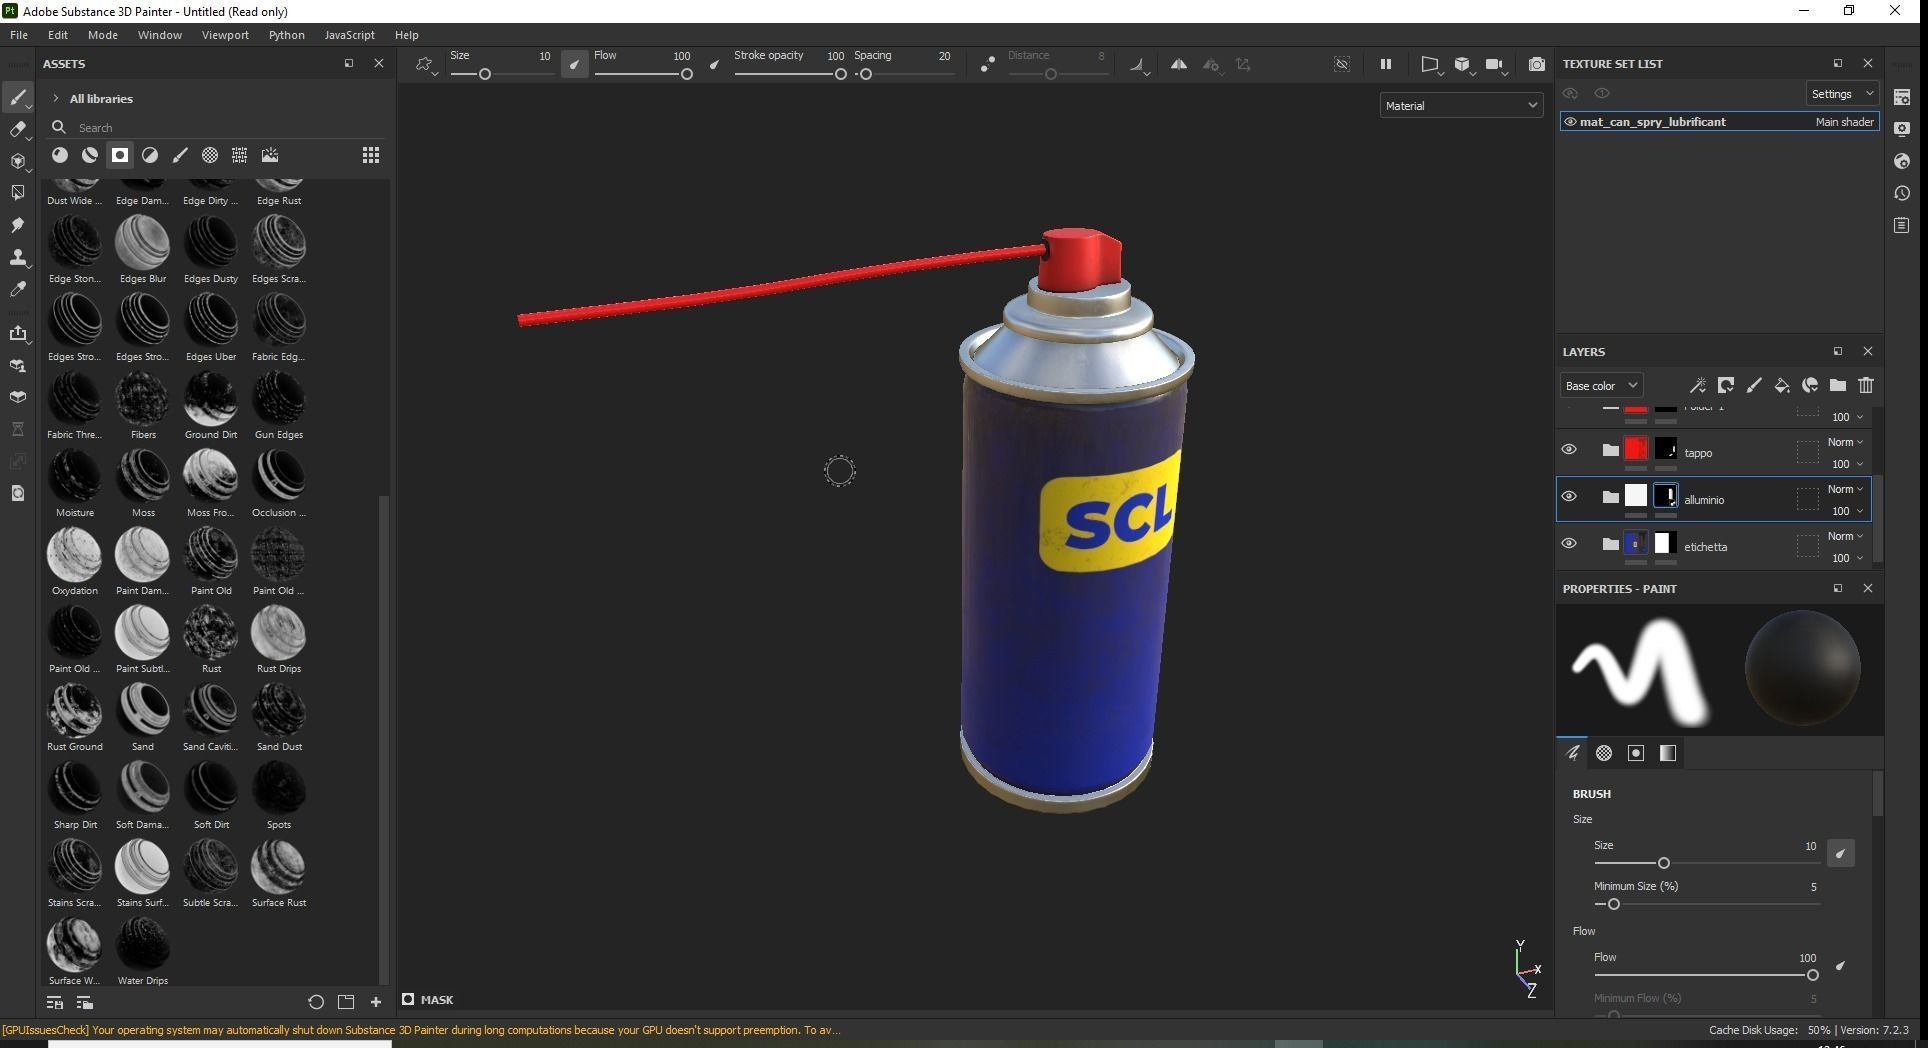Select the Water Drips smart mask

tap(143, 952)
